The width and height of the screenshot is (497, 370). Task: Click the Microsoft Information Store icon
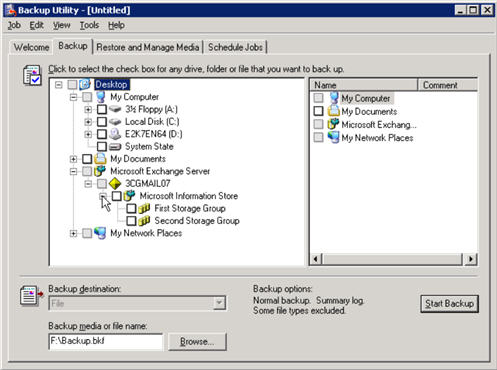click(x=130, y=196)
